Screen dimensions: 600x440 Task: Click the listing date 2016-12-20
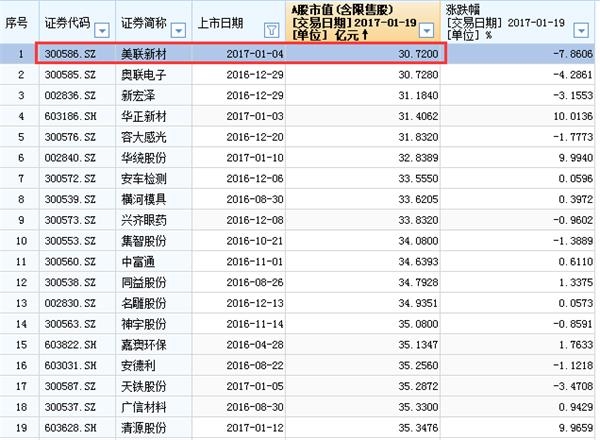click(255, 137)
